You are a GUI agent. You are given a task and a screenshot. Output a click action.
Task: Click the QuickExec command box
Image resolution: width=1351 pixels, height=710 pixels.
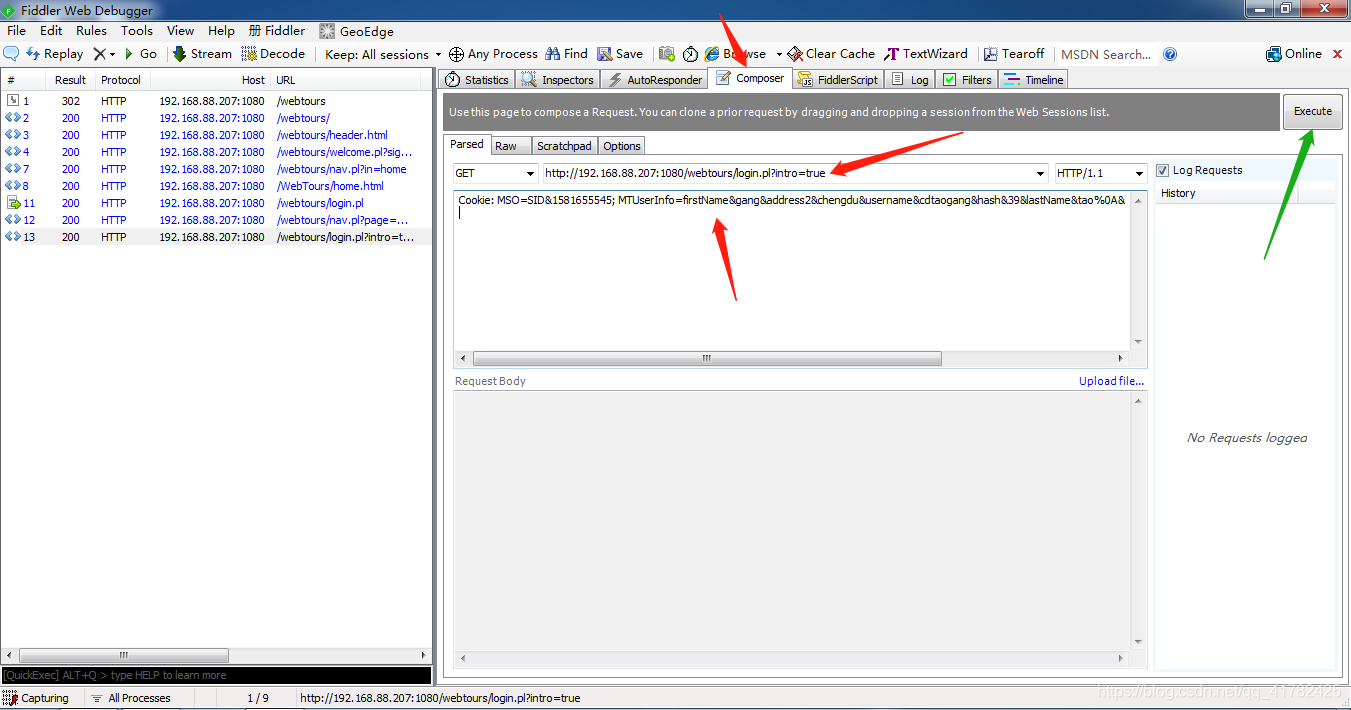[x=216, y=675]
